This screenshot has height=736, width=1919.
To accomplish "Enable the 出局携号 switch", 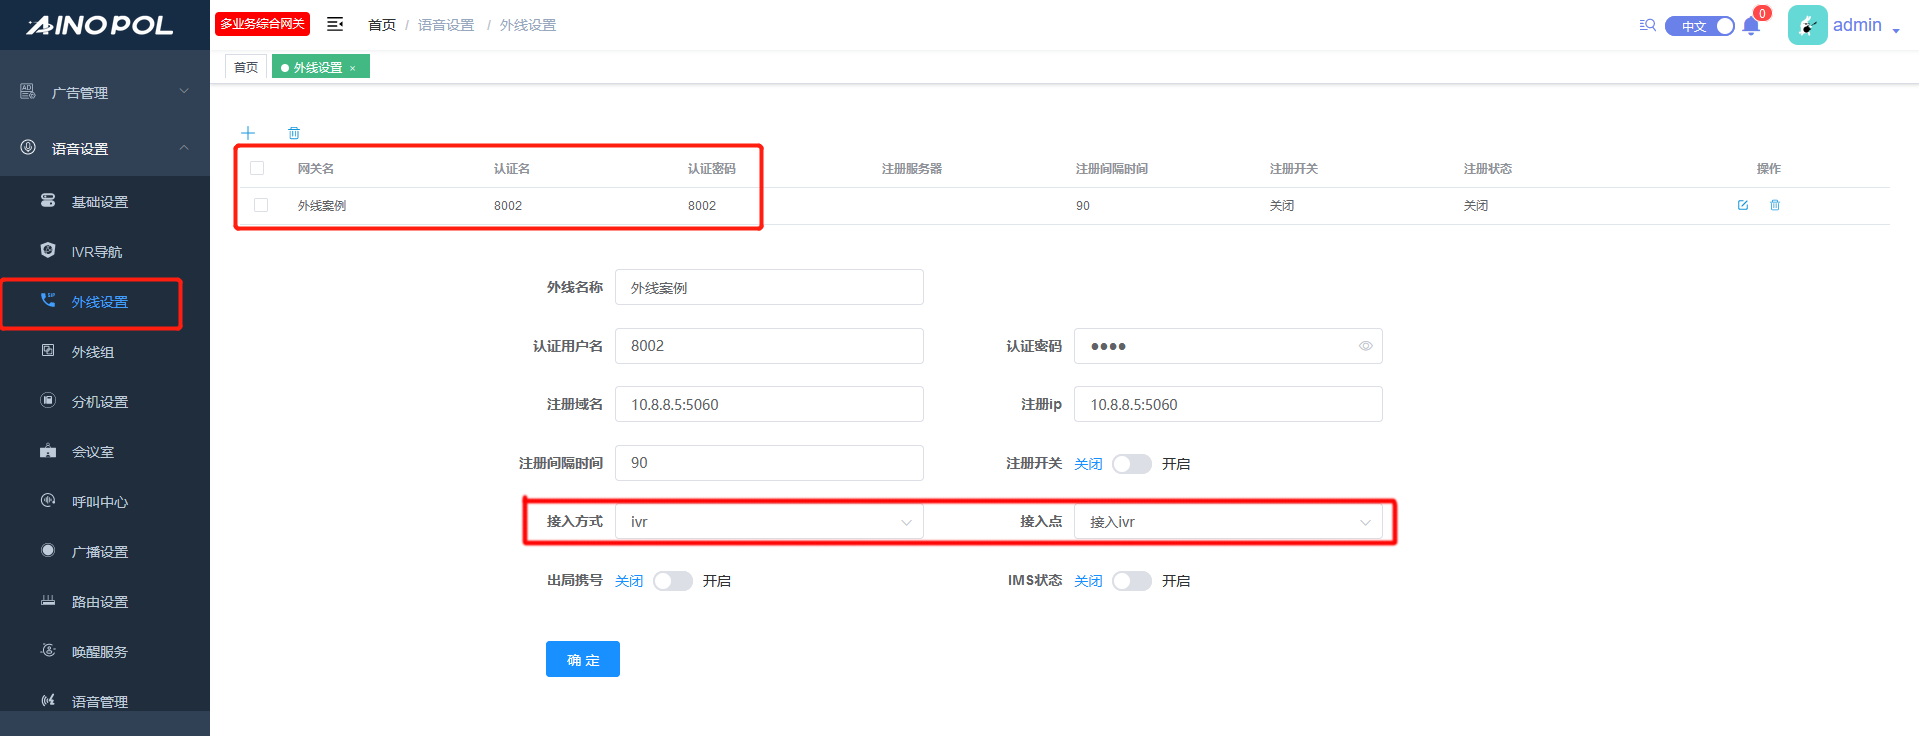I will [x=673, y=581].
